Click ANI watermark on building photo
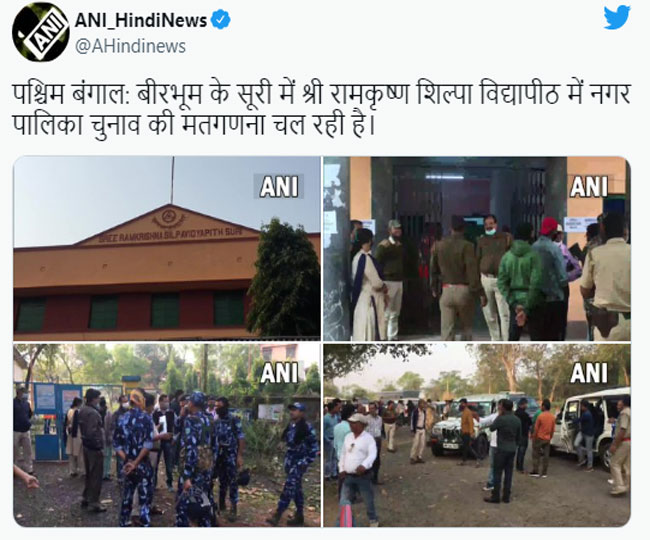Image resolution: width=650 pixels, height=540 pixels. (279, 186)
